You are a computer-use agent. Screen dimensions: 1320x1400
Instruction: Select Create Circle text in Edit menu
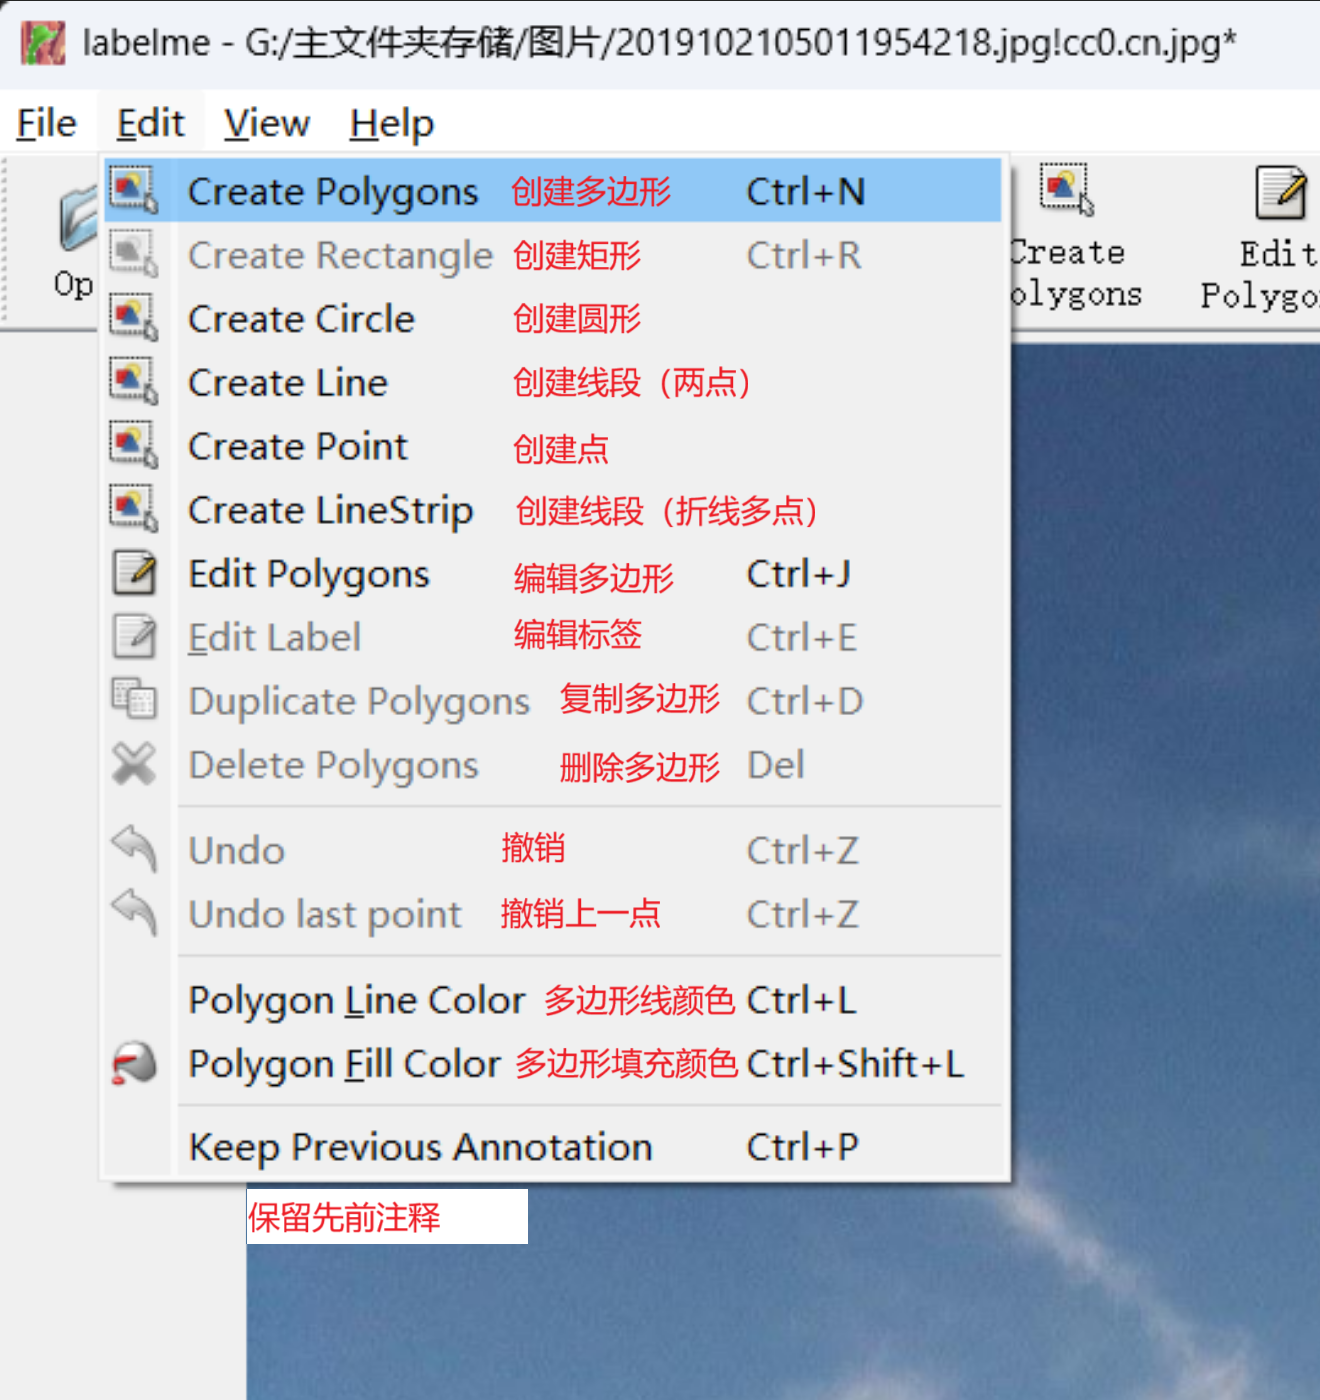(x=301, y=319)
